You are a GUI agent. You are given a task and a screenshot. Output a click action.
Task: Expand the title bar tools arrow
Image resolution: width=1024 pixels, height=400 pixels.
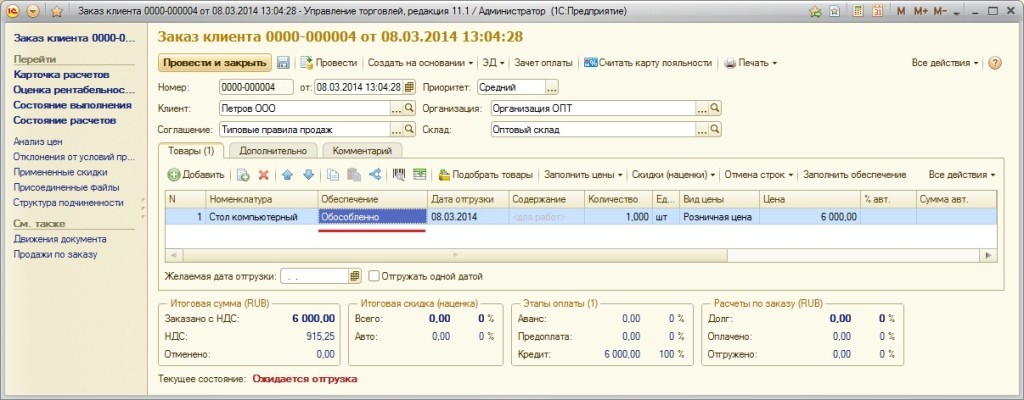957,13
